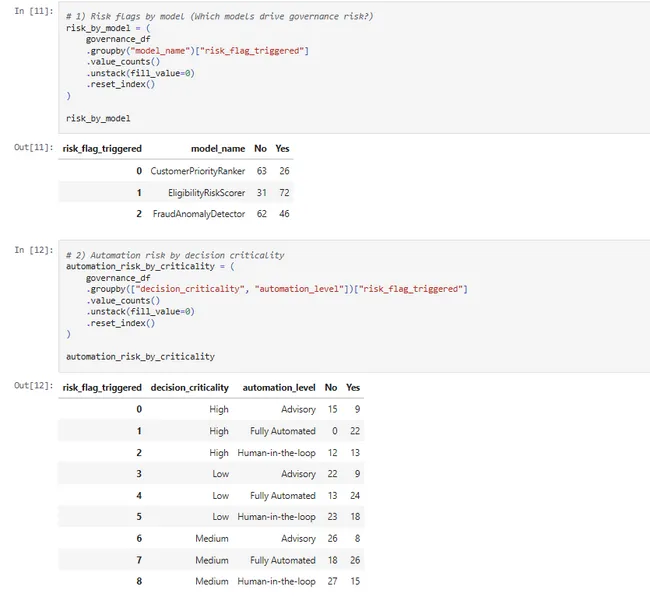Click the In [12] prompt label
The height and width of the screenshot is (607, 650).
pyautogui.click(x=34, y=250)
